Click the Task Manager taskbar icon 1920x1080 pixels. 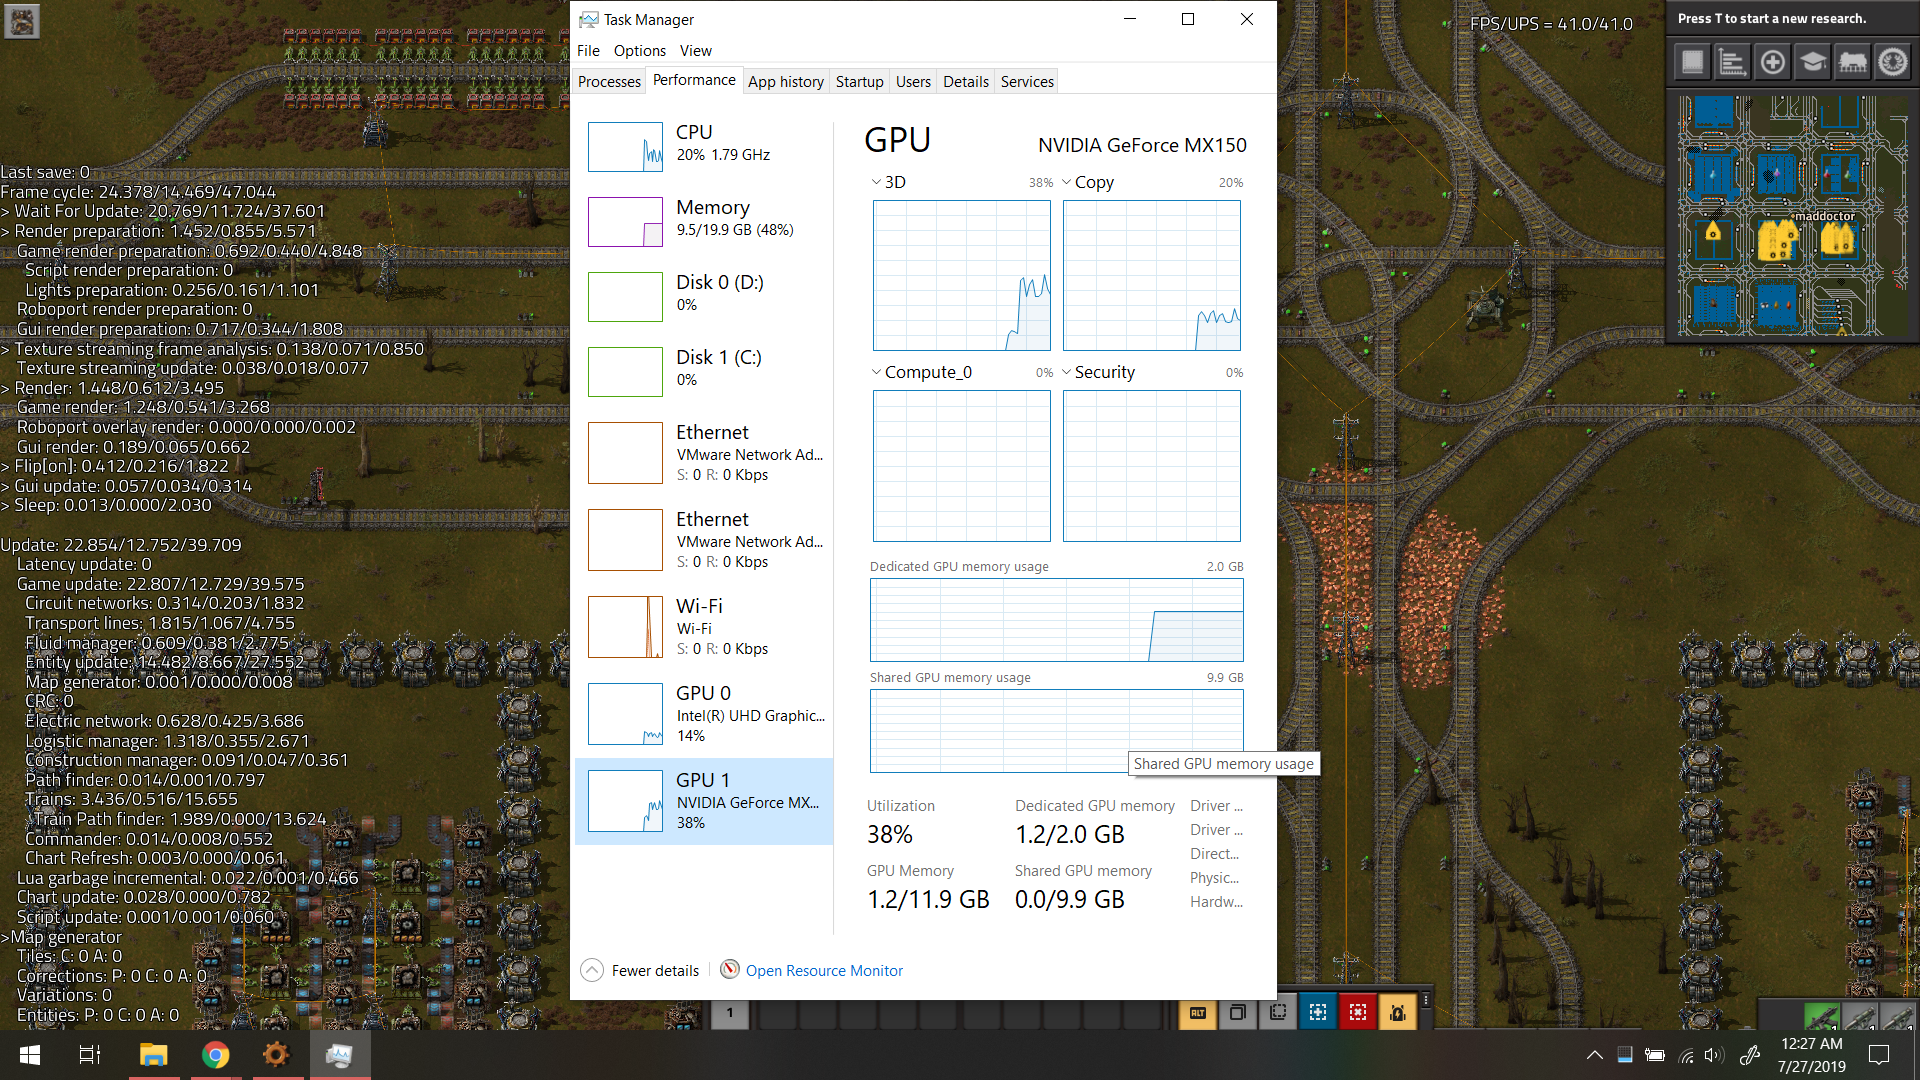[339, 1055]
